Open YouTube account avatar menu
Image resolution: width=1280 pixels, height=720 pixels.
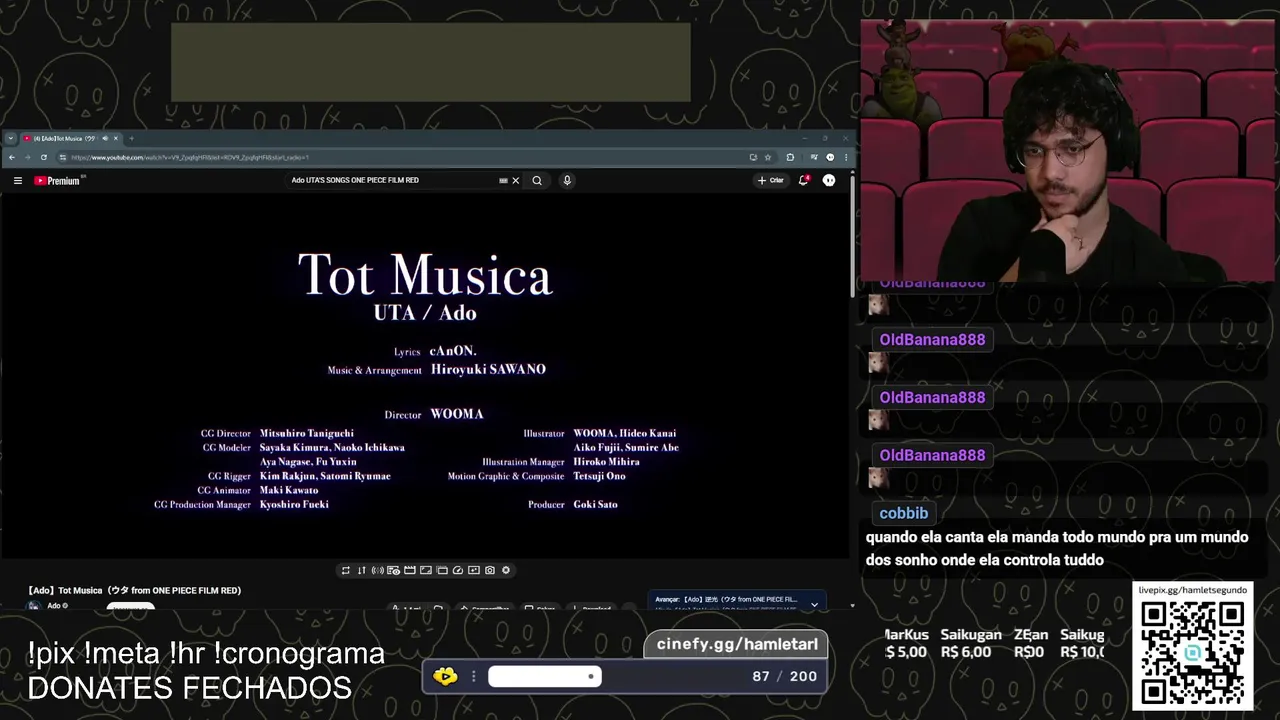829,181
